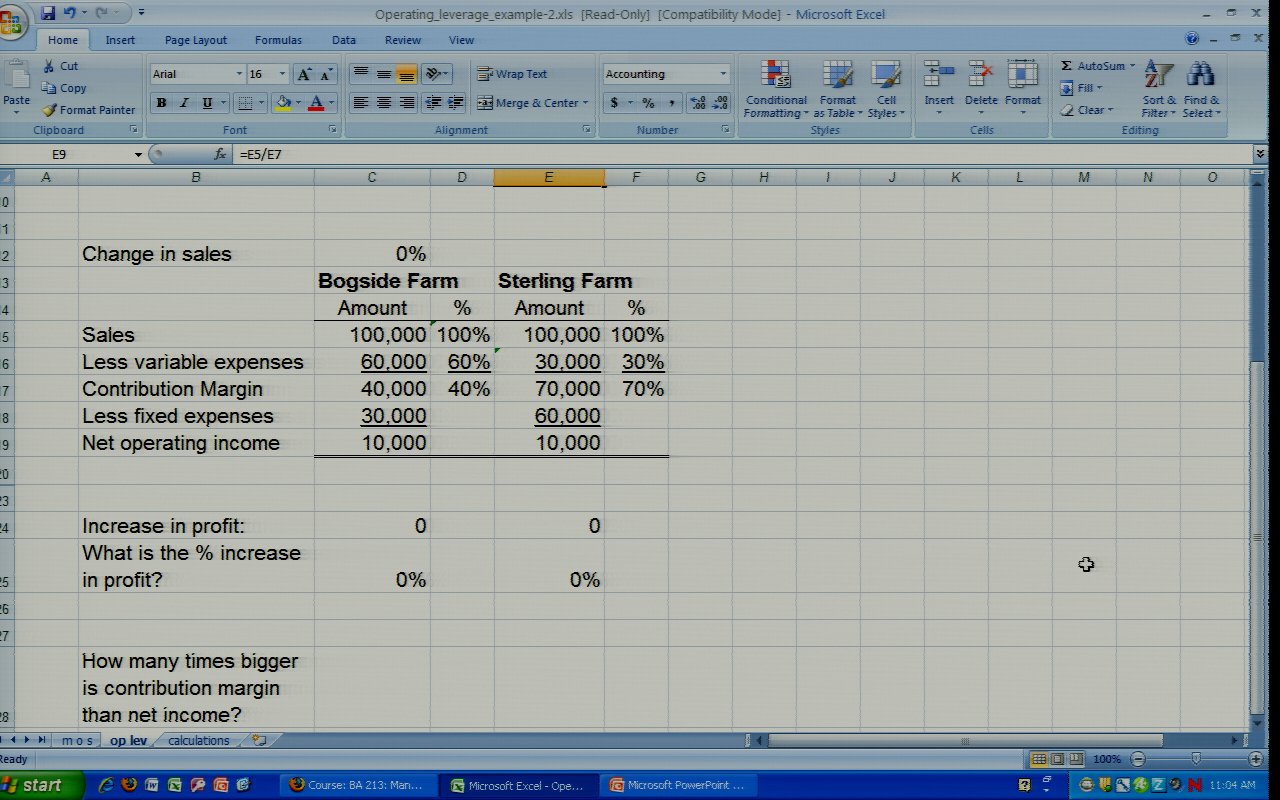Expand the AutoSum dropdown arrow
Viewport: 1280px width, 800px height.
[1132, 66]
